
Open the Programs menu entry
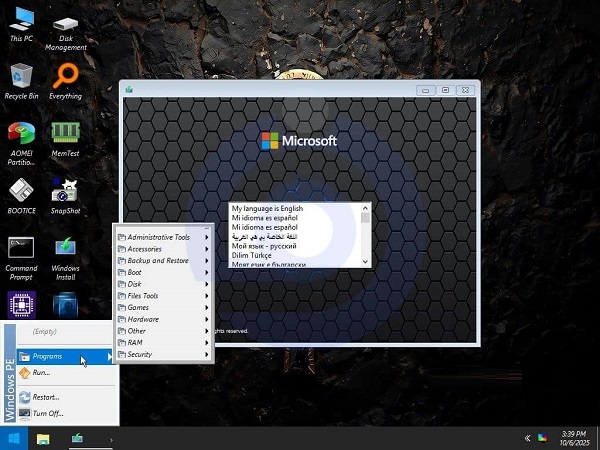tap(65, 357)
